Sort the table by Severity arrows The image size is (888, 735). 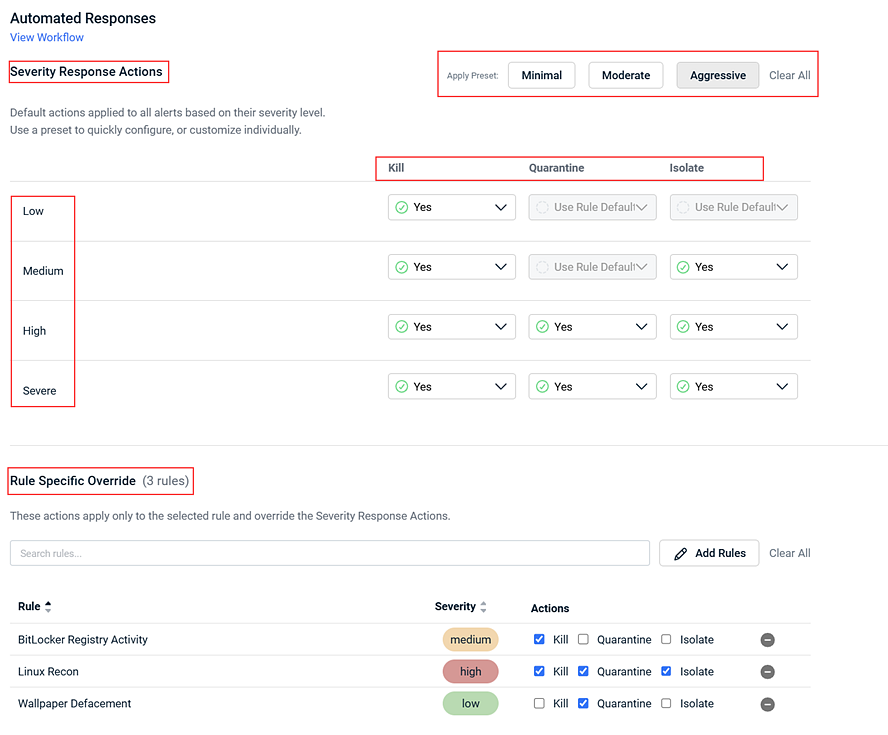pyautogui.click(x=483, y=607)
